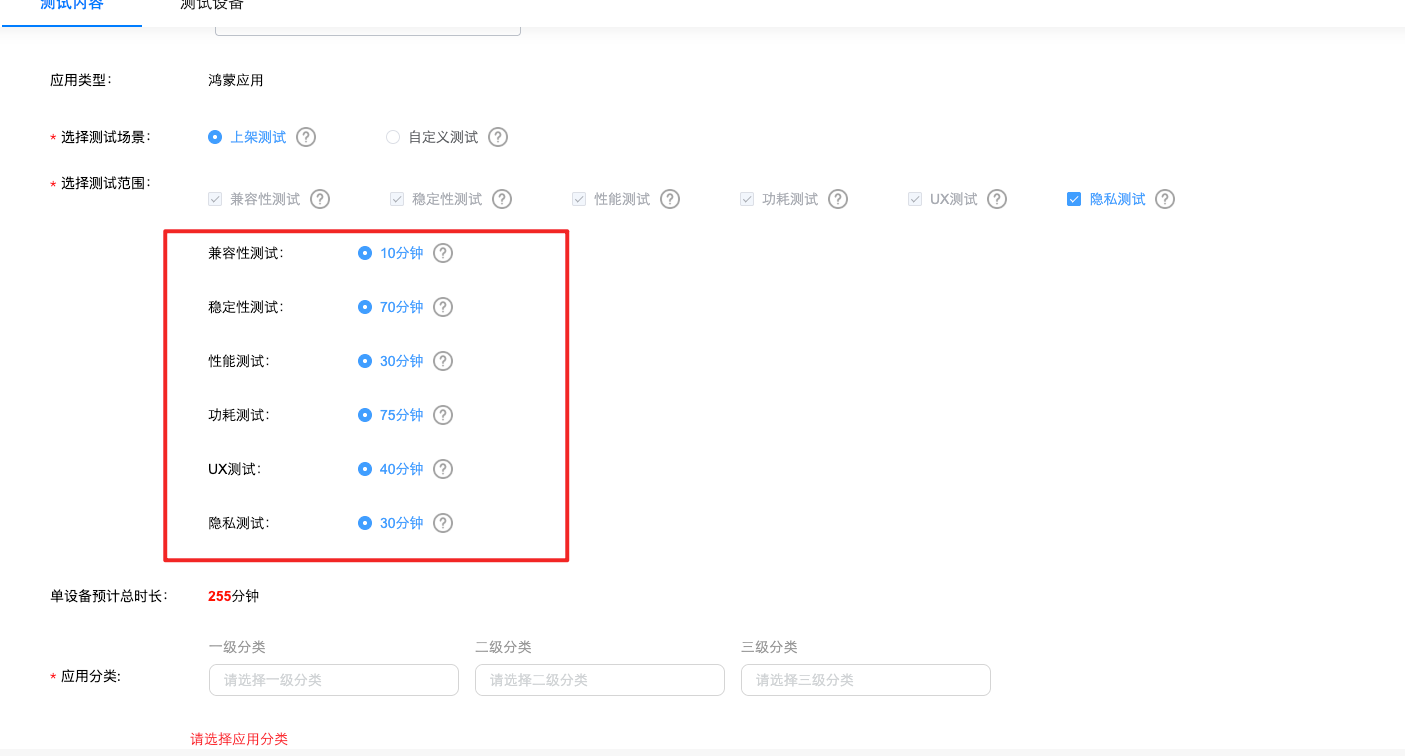Uncheck the 隐私测试 checkbox
This screenshot has height=756, width=1405.
click(x=1074, y=199)
